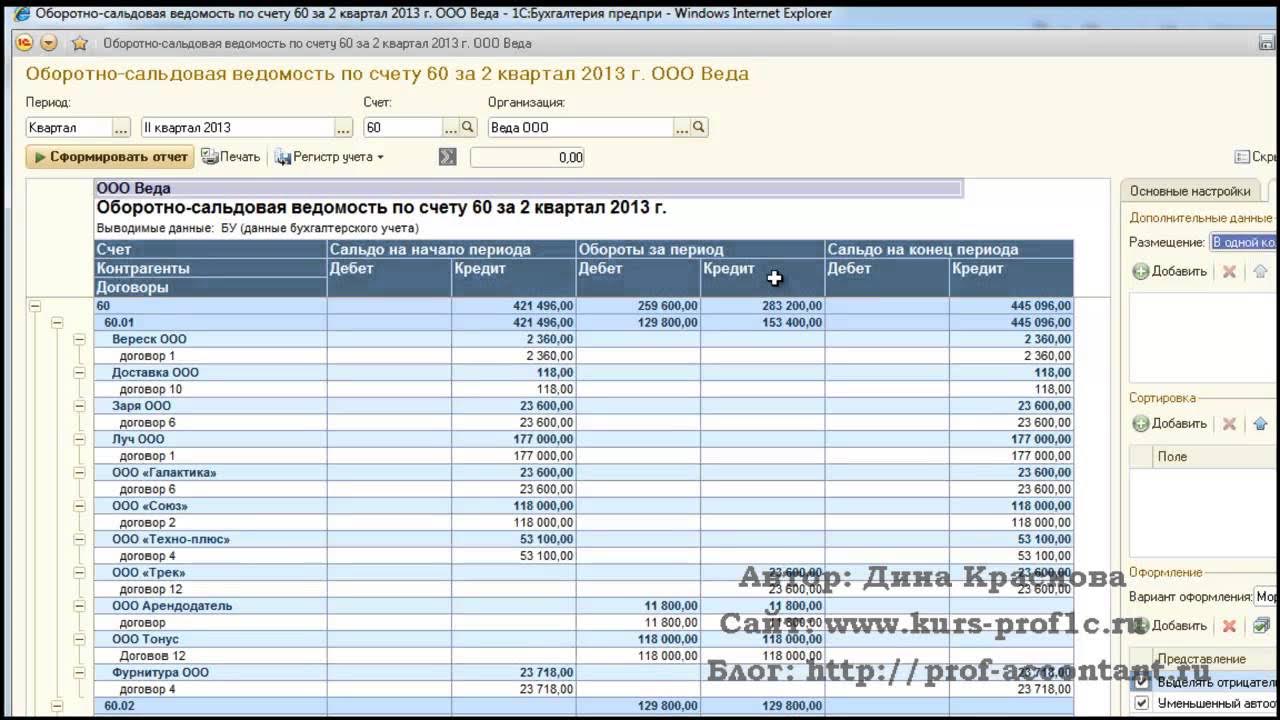1280x720 pixels.
Task: Click Добавить in Дополнительные данные section
Action: point(1169,271)
